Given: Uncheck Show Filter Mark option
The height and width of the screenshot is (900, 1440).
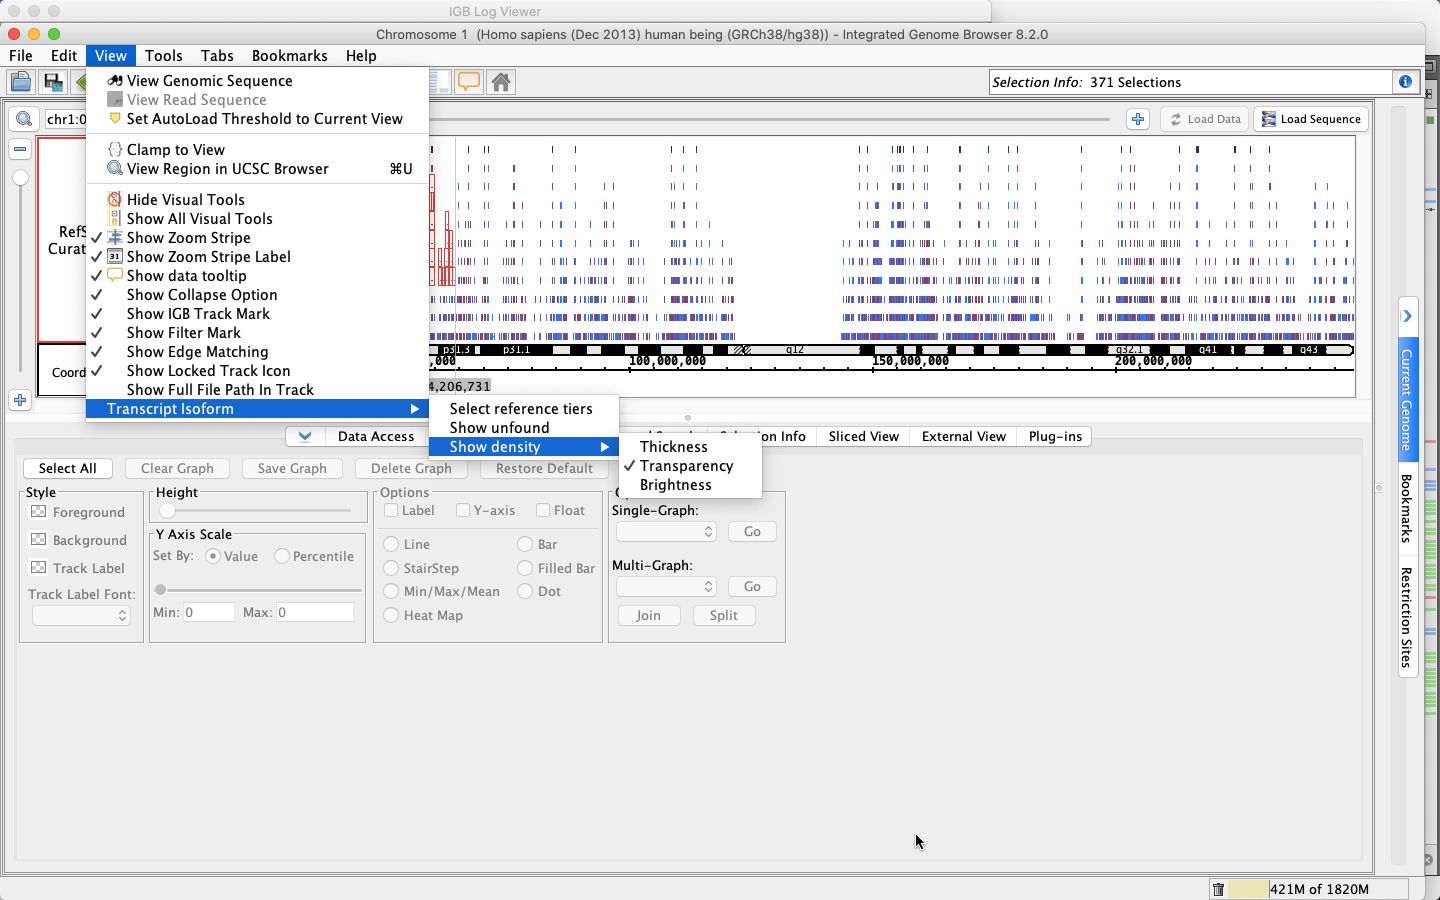Looking at the screenshot, I should [x=183, y=333].
